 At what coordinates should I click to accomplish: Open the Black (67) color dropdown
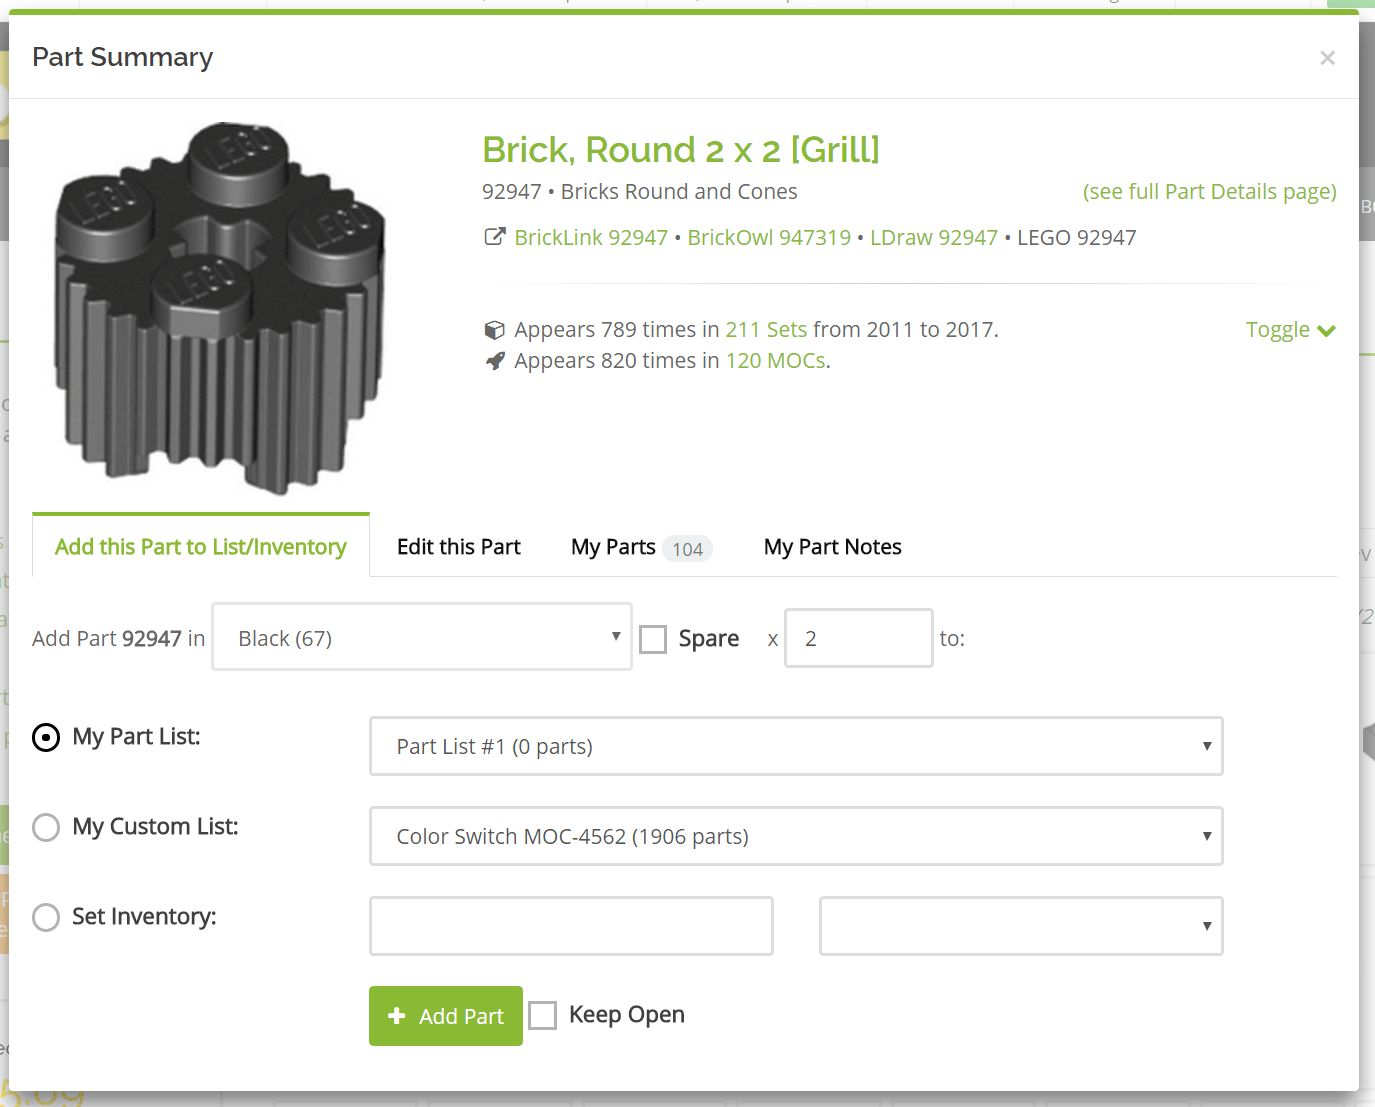[422, 637]
